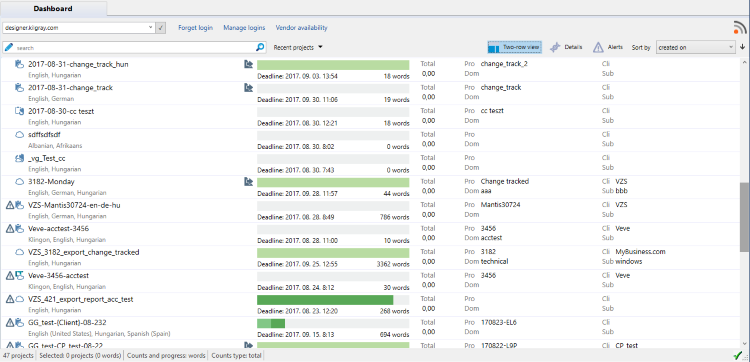Click project icon of 2017-08-30-cc teszt

tap(19, 110)
